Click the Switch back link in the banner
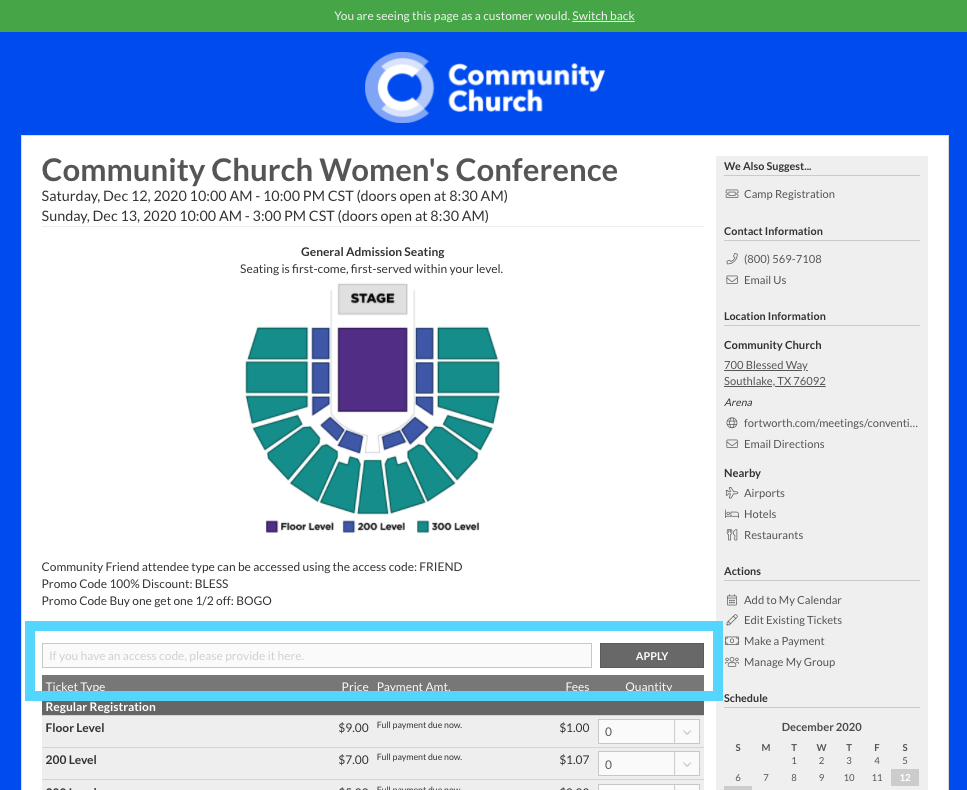The image size is (967, 790). 603,16
